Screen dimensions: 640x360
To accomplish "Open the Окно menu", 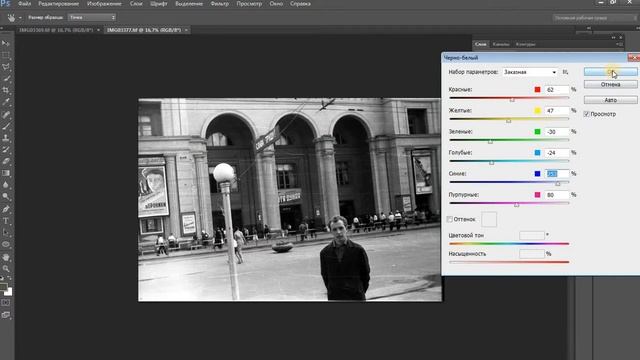I will point(276,4).
